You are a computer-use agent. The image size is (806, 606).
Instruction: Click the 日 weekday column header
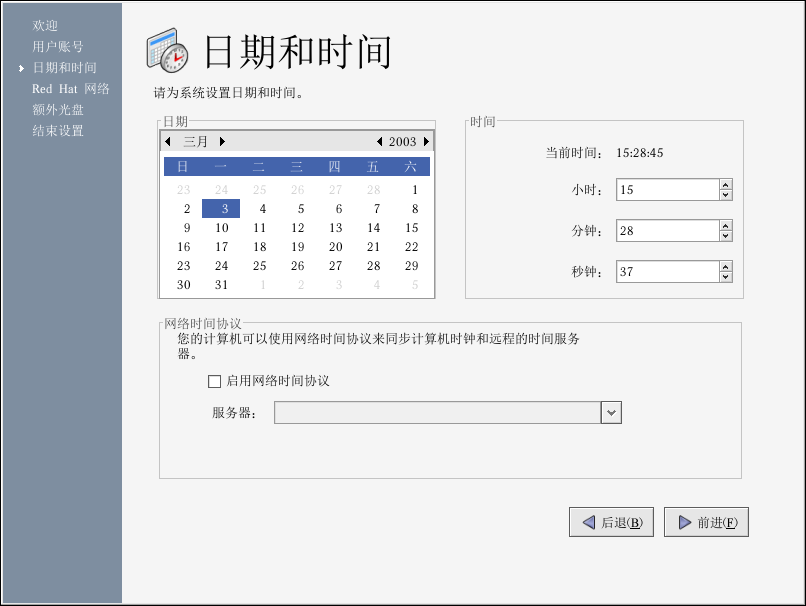182,167
